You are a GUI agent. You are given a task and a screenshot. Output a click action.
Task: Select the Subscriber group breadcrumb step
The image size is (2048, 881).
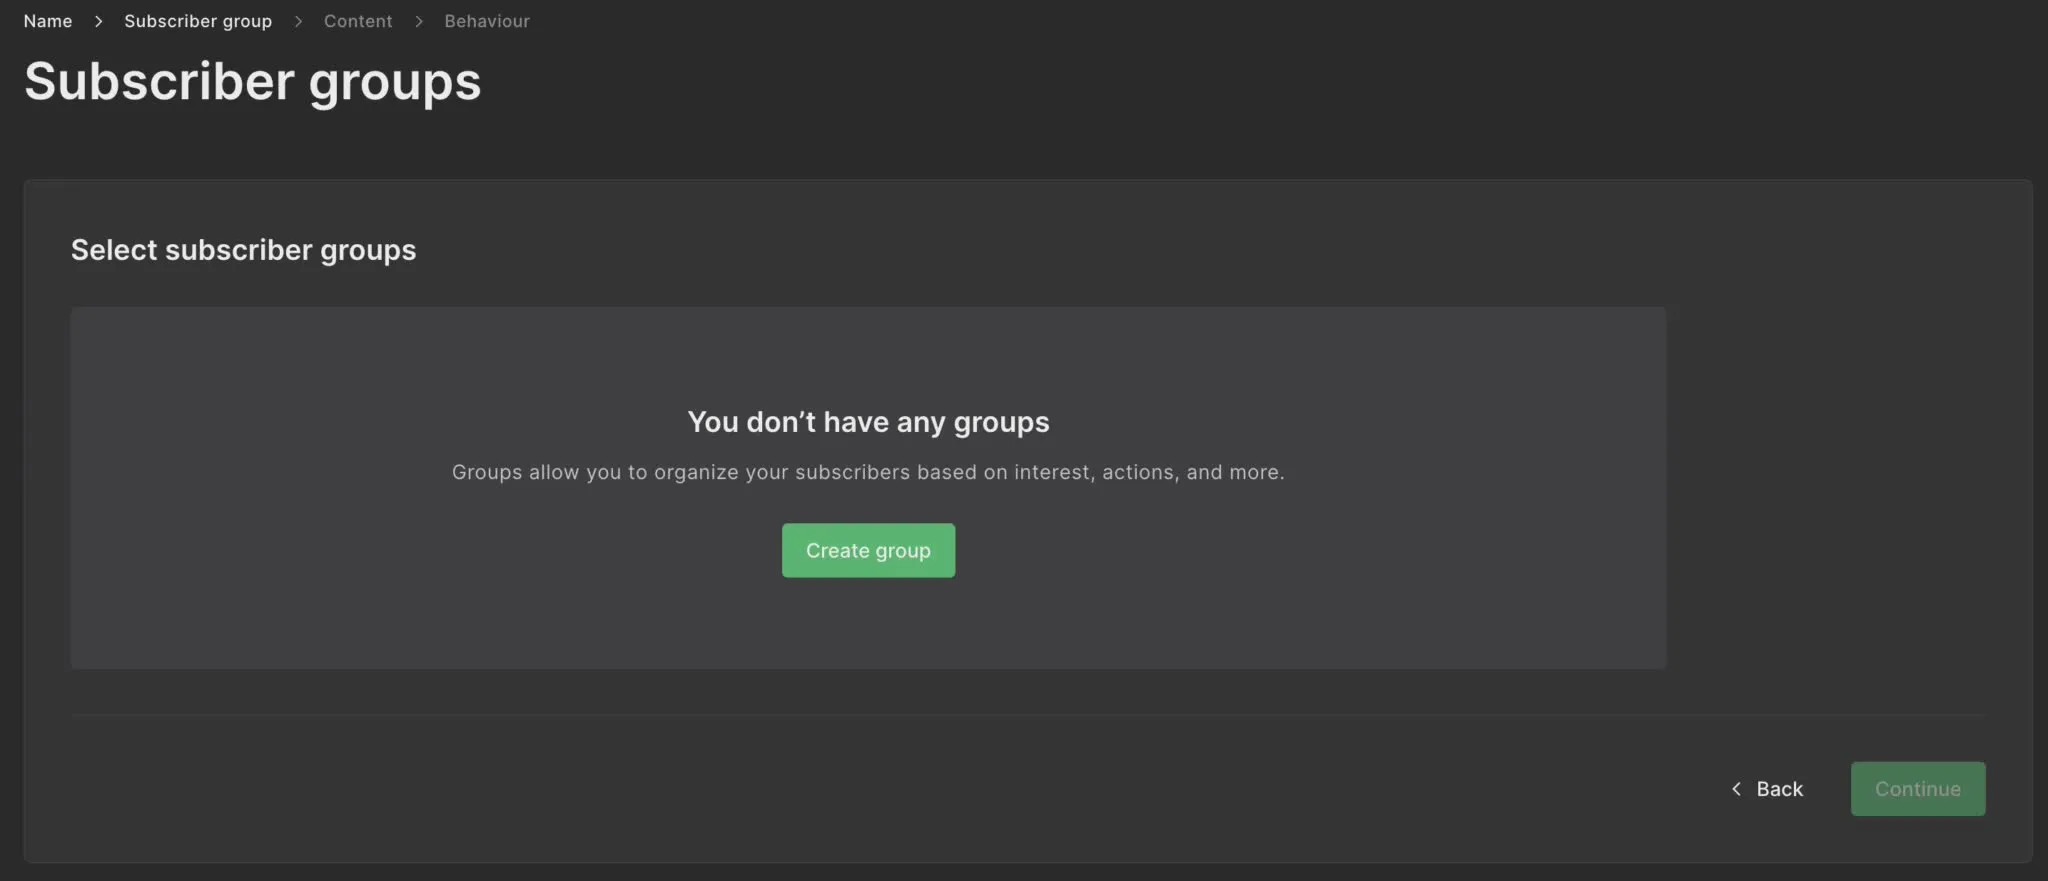click(x=197, y=21)
